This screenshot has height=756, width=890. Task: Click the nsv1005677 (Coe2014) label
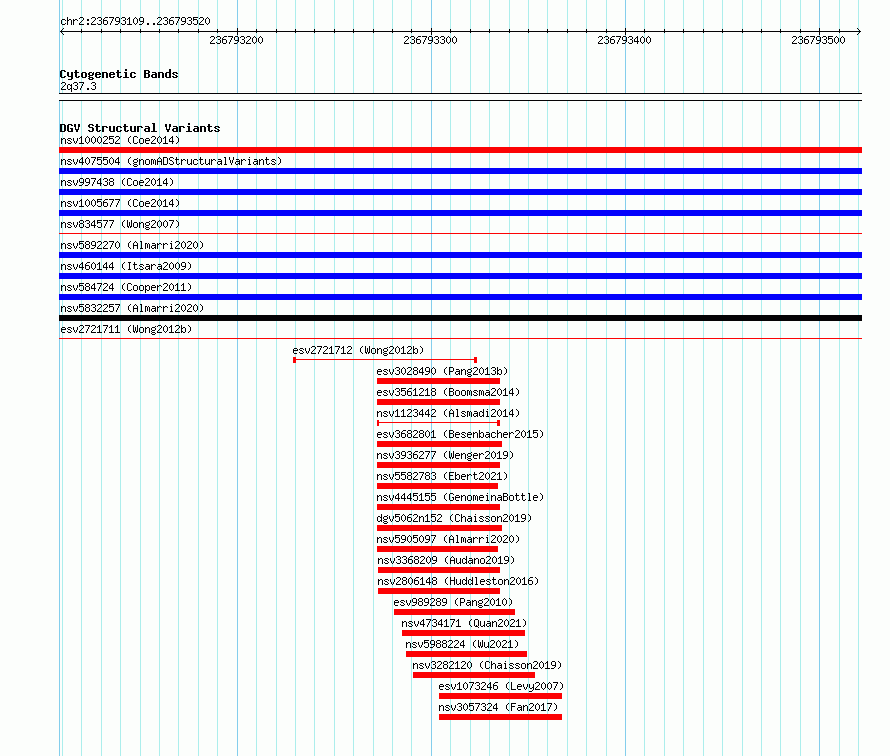[x=120, y=203]
